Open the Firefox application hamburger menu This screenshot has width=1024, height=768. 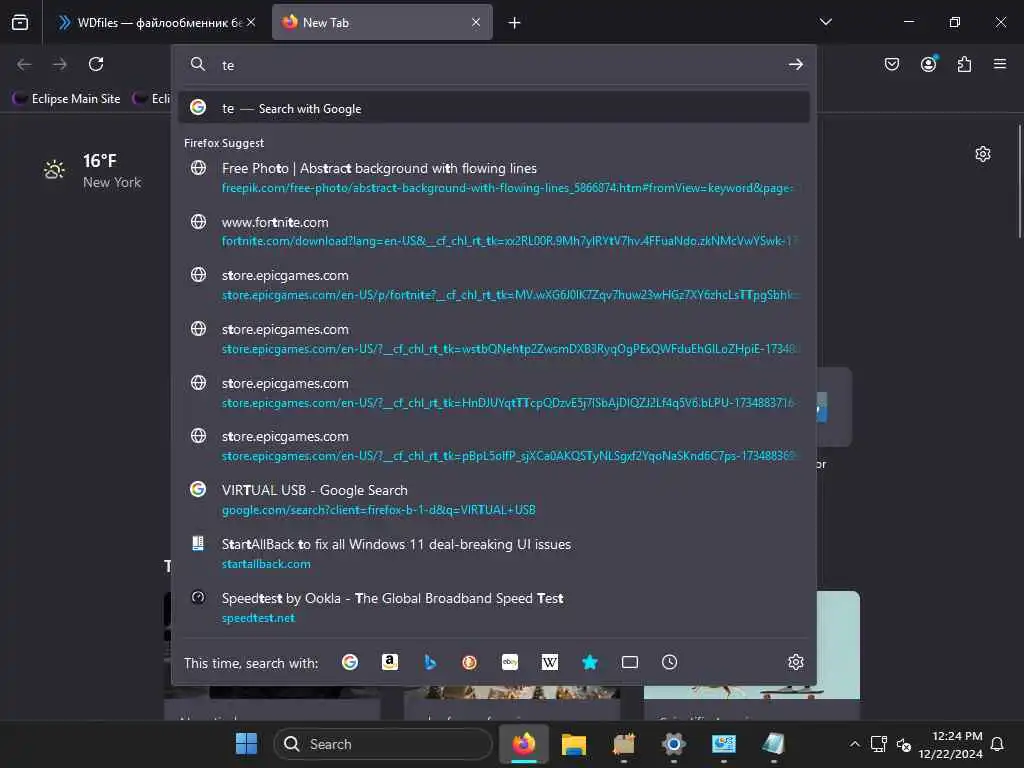pos(1000,64)
